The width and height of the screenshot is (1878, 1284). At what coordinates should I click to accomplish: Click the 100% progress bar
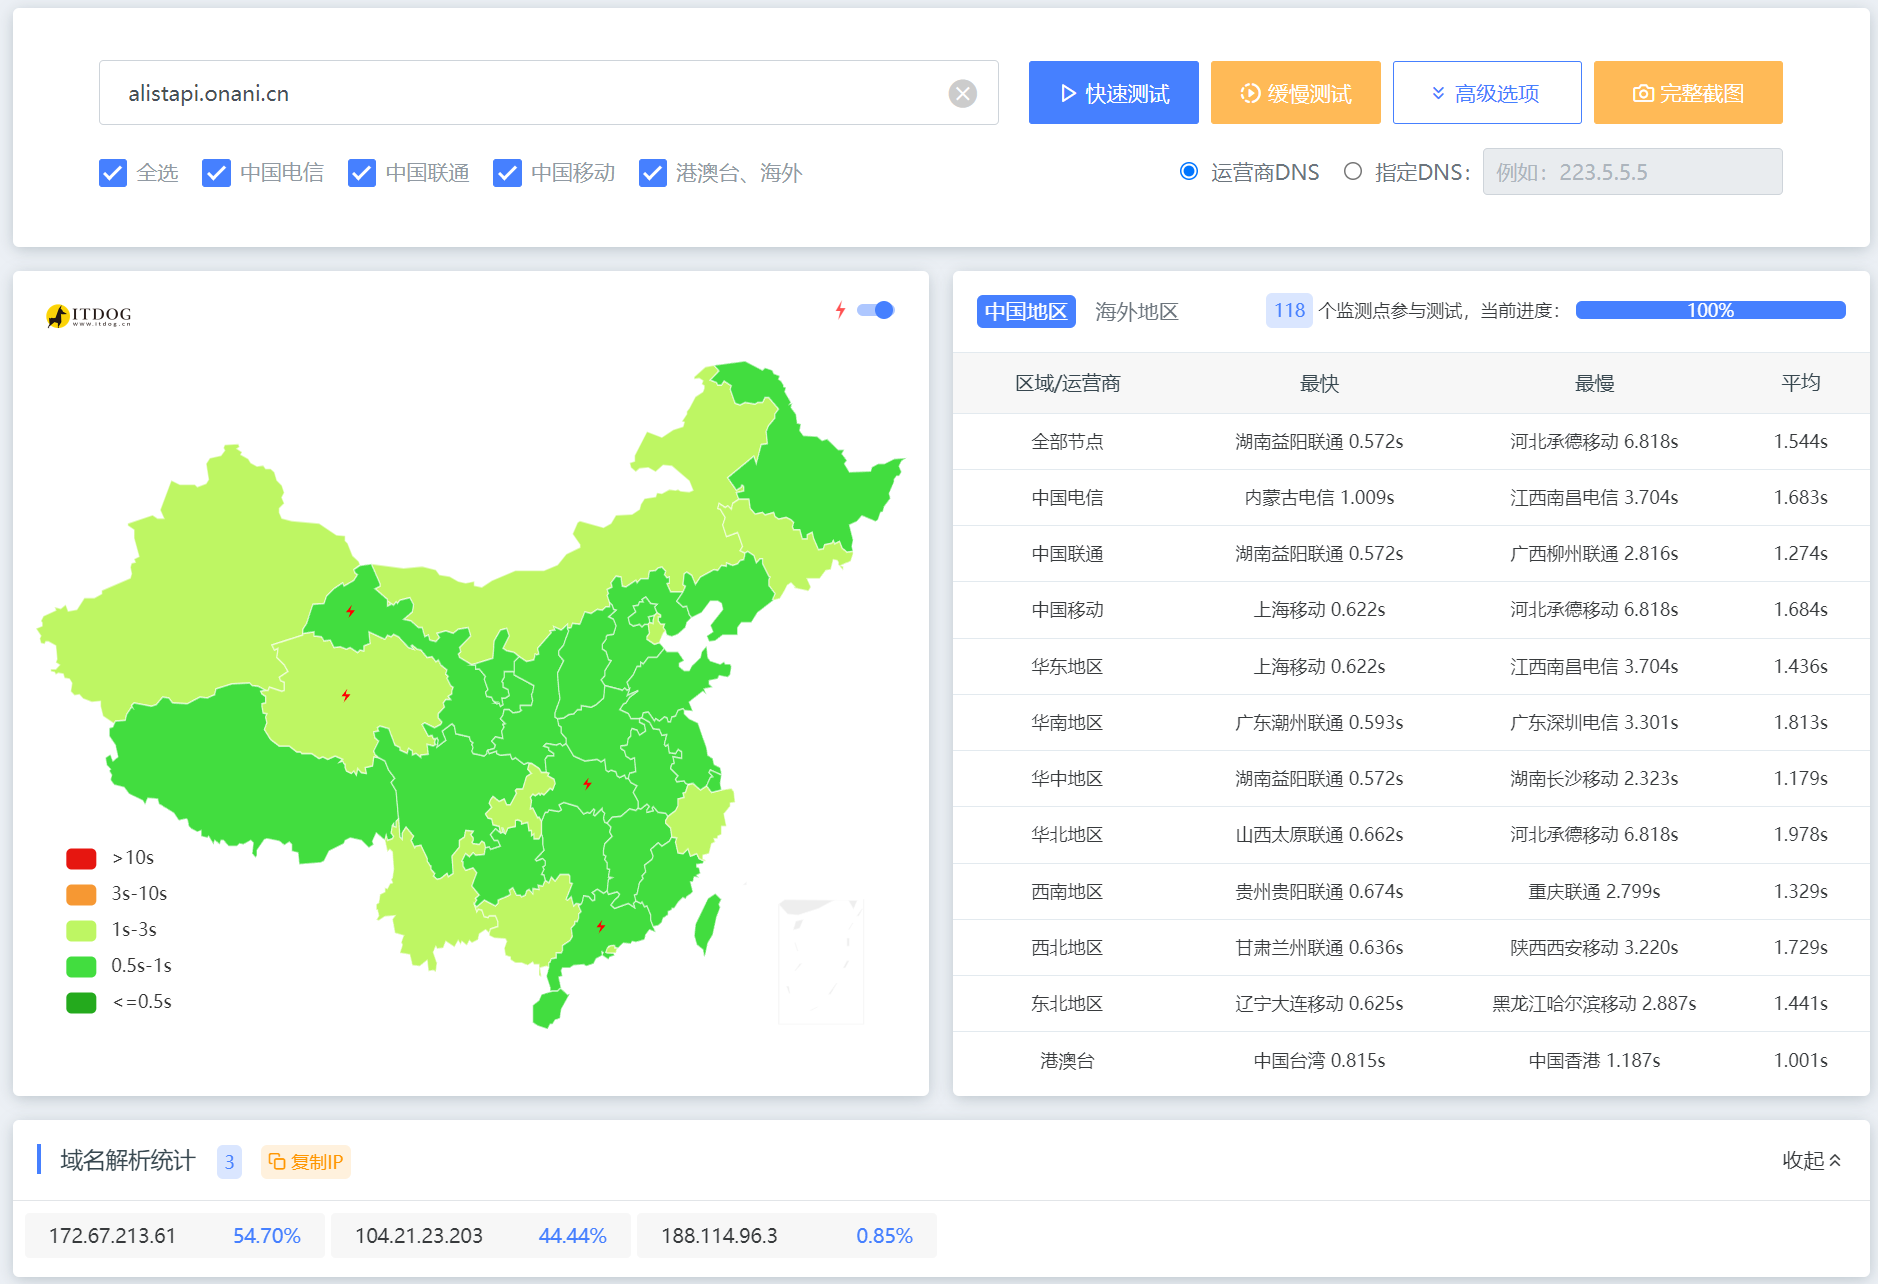(x=1710, y=310)
